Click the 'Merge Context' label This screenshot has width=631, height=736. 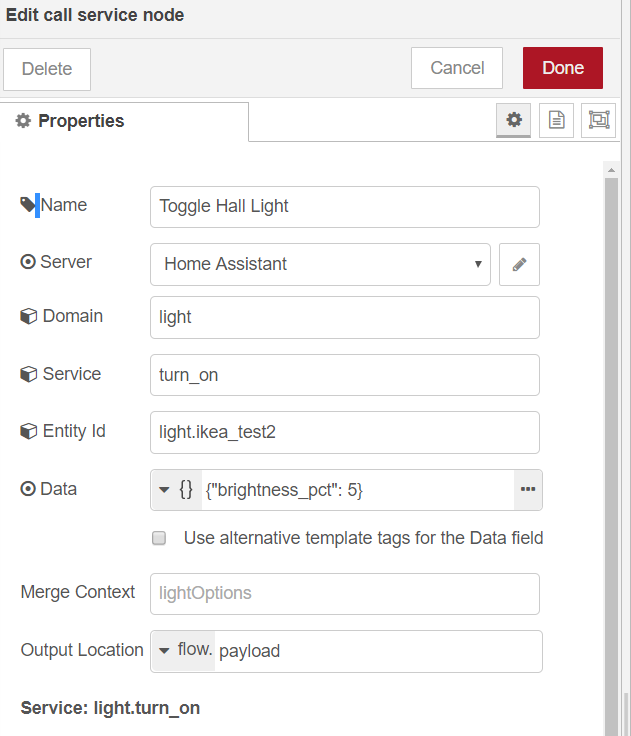tap(77, 592)
